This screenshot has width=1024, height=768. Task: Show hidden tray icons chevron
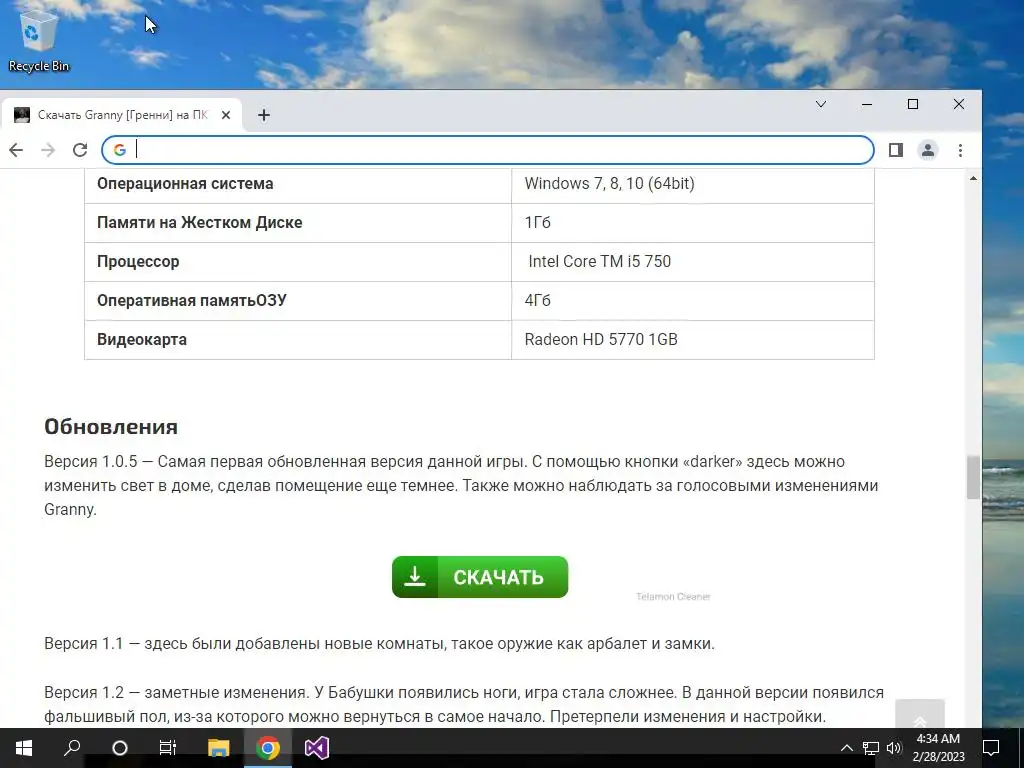pos(846,748)
